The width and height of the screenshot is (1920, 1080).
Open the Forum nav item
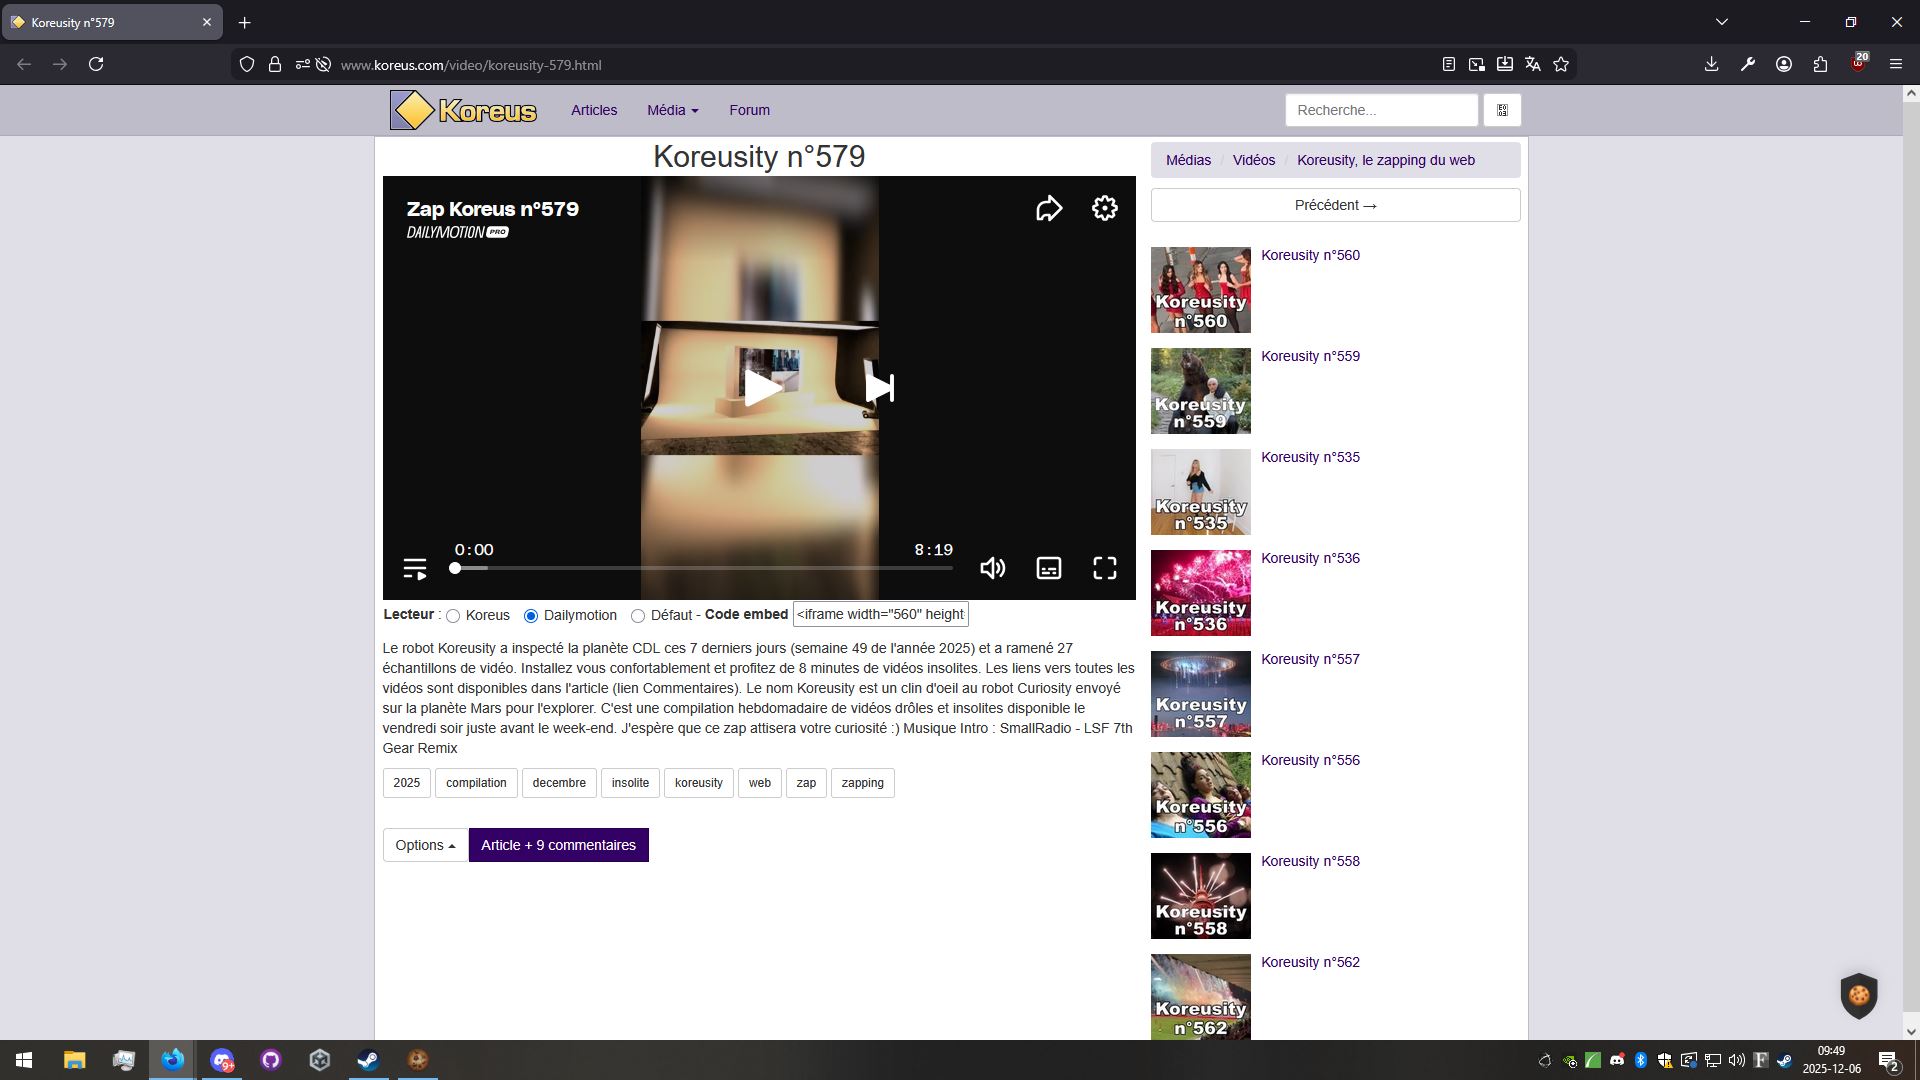click(749, 110)
